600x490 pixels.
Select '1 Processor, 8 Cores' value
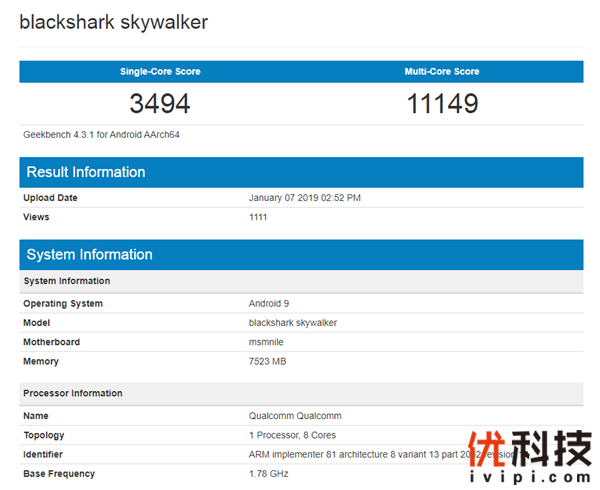point(292,435)
